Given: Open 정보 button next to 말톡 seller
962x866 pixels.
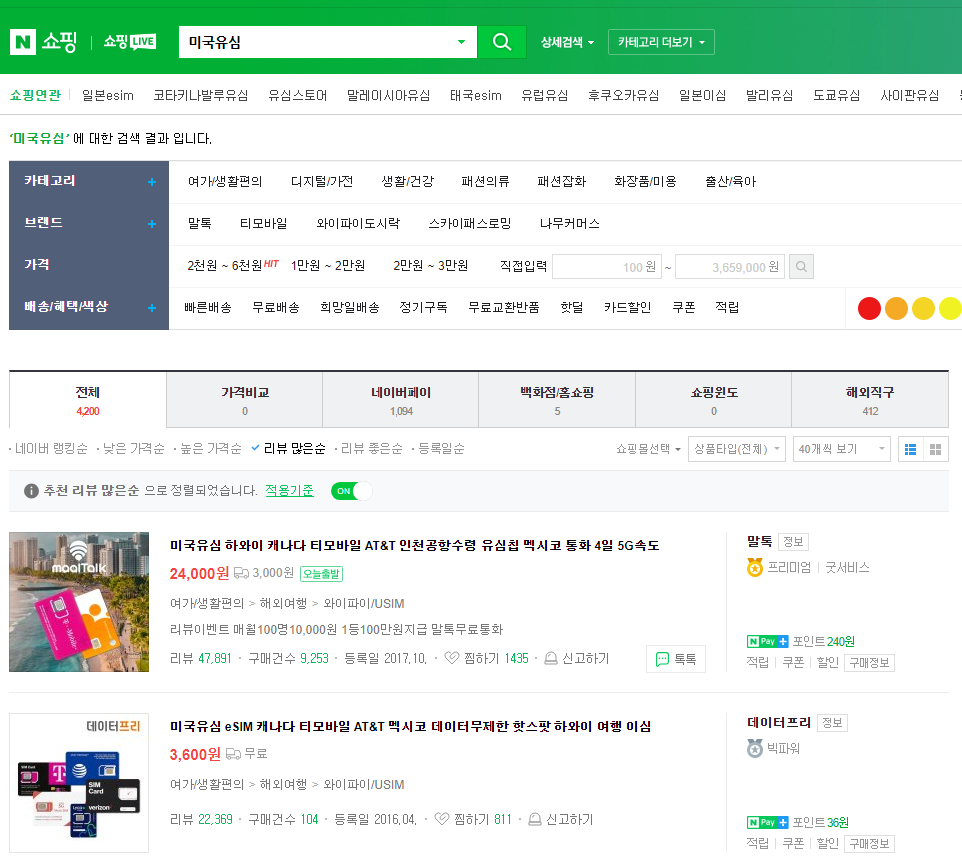Looking at the screenshot, I should (x=793, y=542).
